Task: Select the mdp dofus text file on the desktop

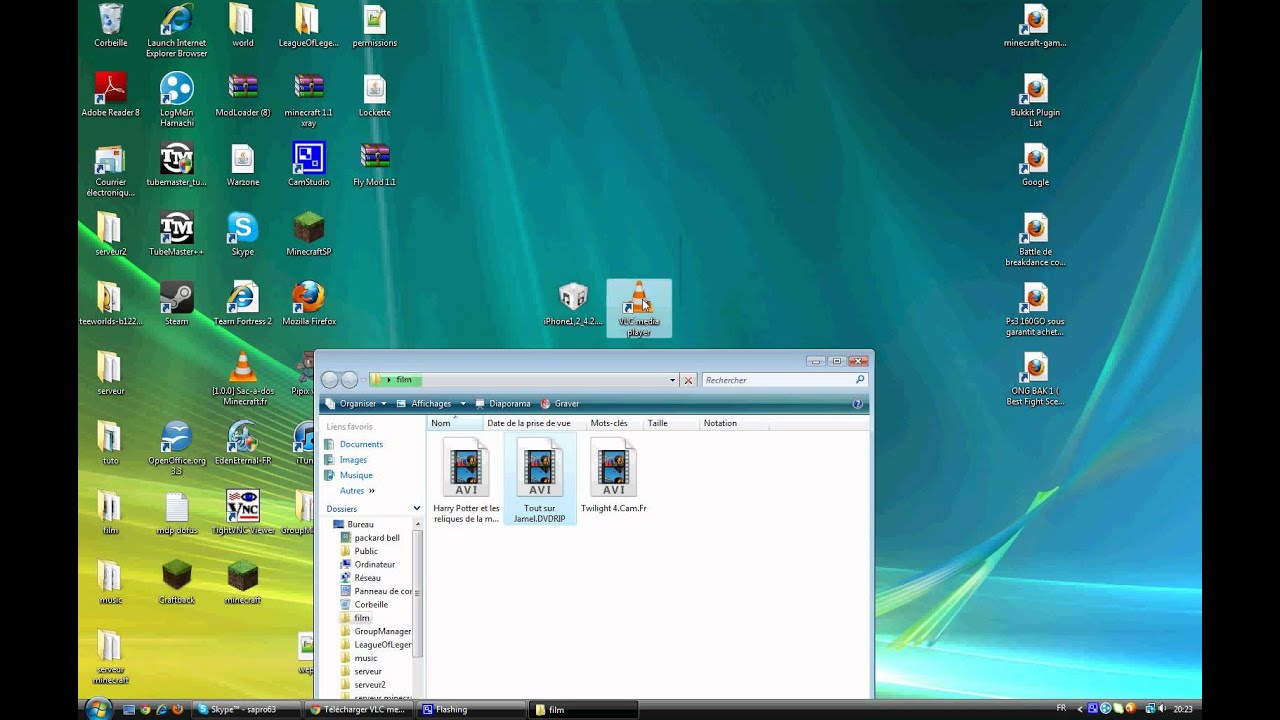Action: click(x=176, y=512)
